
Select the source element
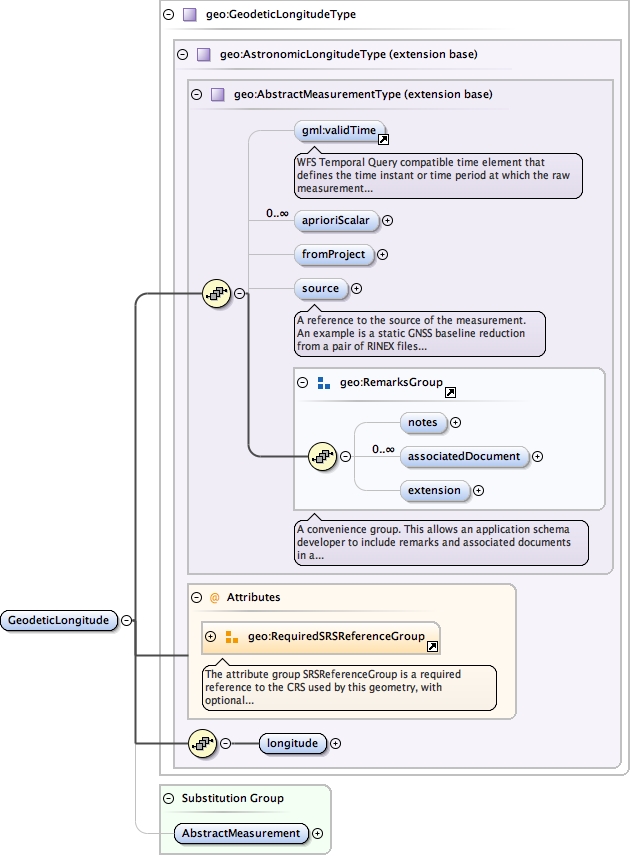click(320, 288)
